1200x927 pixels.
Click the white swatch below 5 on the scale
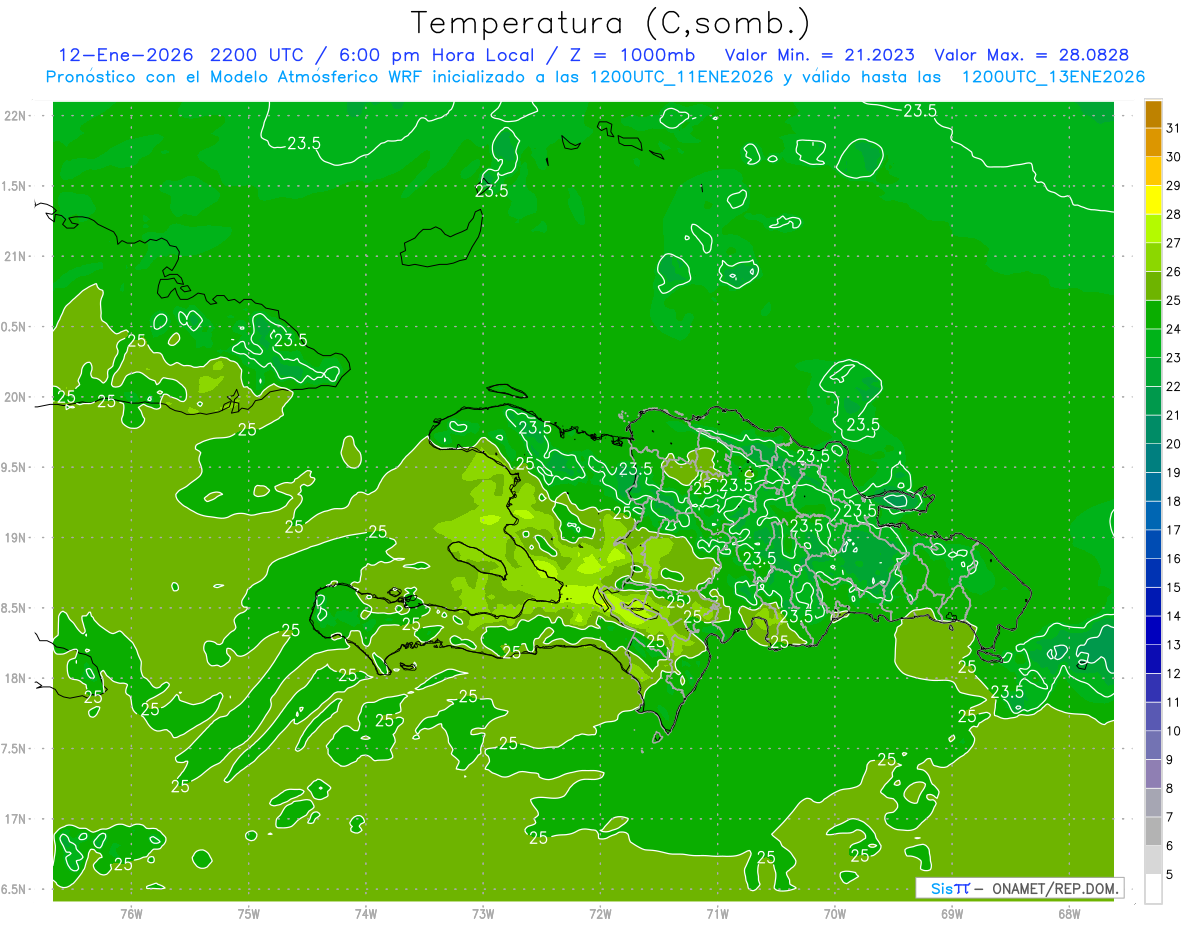(x=1153, y=889)
